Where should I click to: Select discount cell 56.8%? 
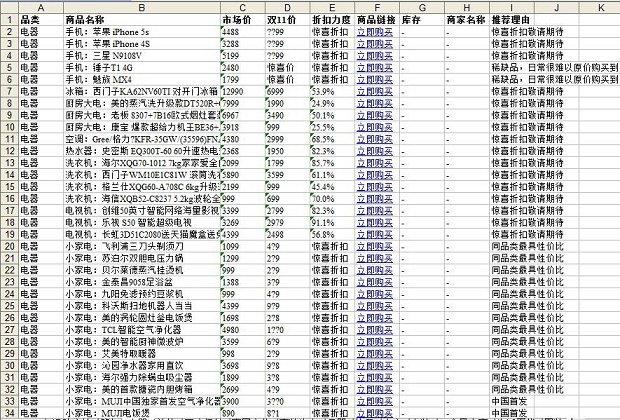click(332, 235)
